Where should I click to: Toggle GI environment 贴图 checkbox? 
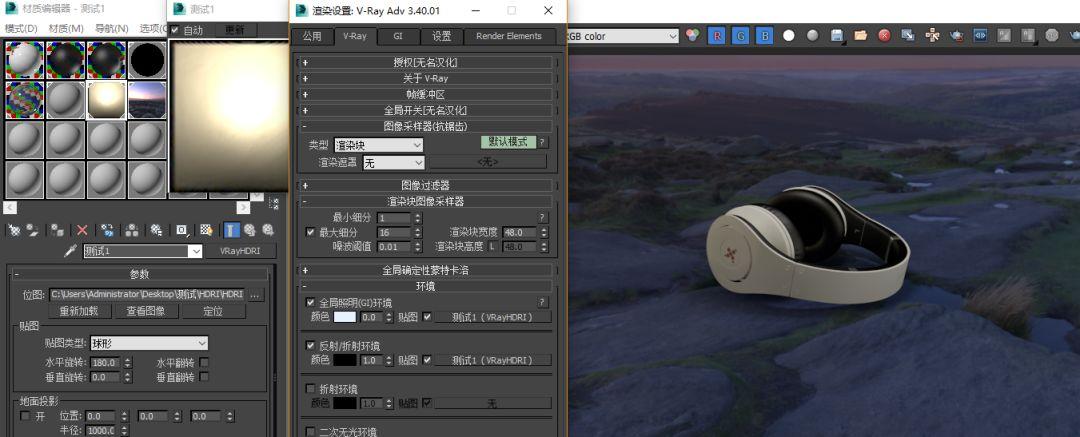[x=427, y=317]
